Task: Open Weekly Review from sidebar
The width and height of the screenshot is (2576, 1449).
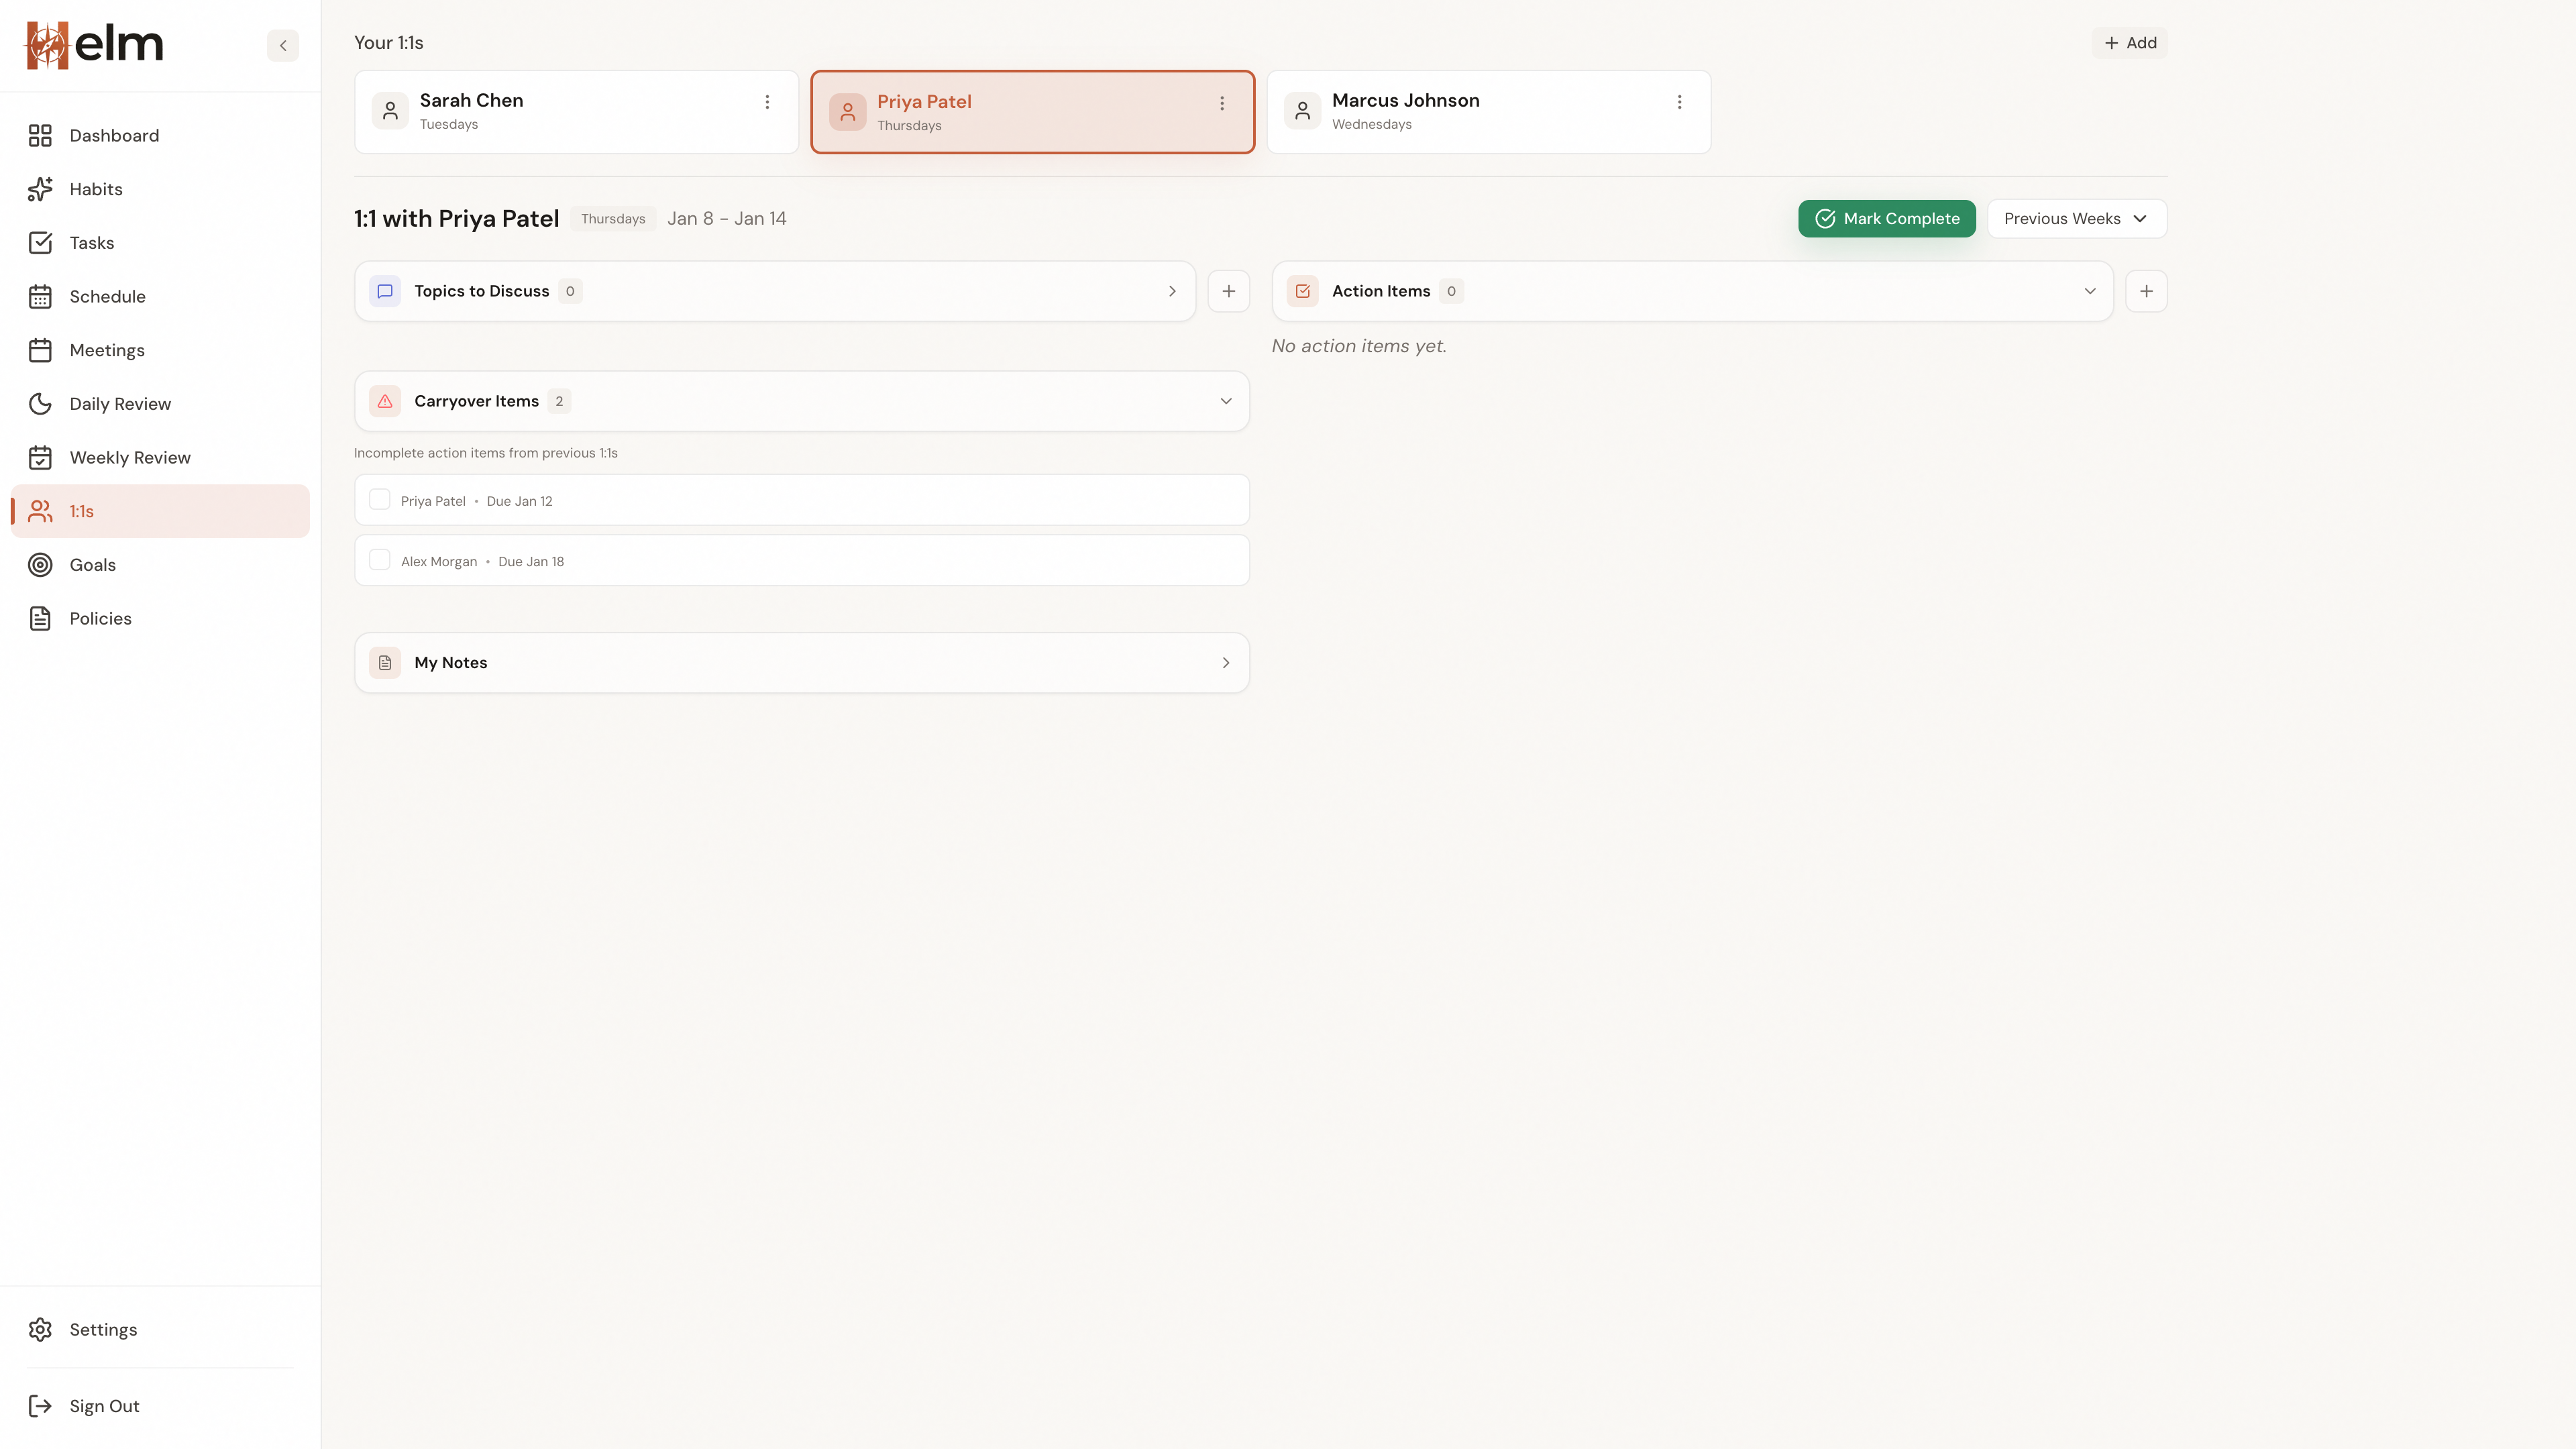Action: 130,457
